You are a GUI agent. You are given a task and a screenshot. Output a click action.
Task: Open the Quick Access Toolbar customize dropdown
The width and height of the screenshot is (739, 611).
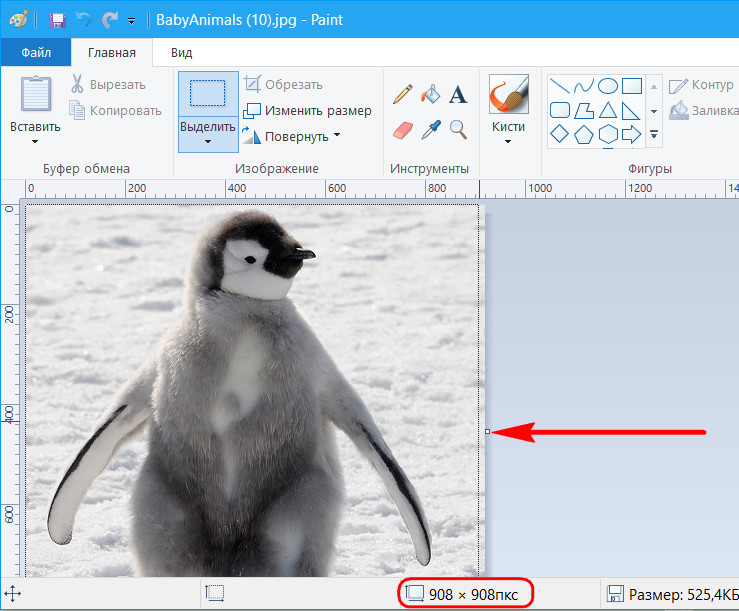(131, 21)
